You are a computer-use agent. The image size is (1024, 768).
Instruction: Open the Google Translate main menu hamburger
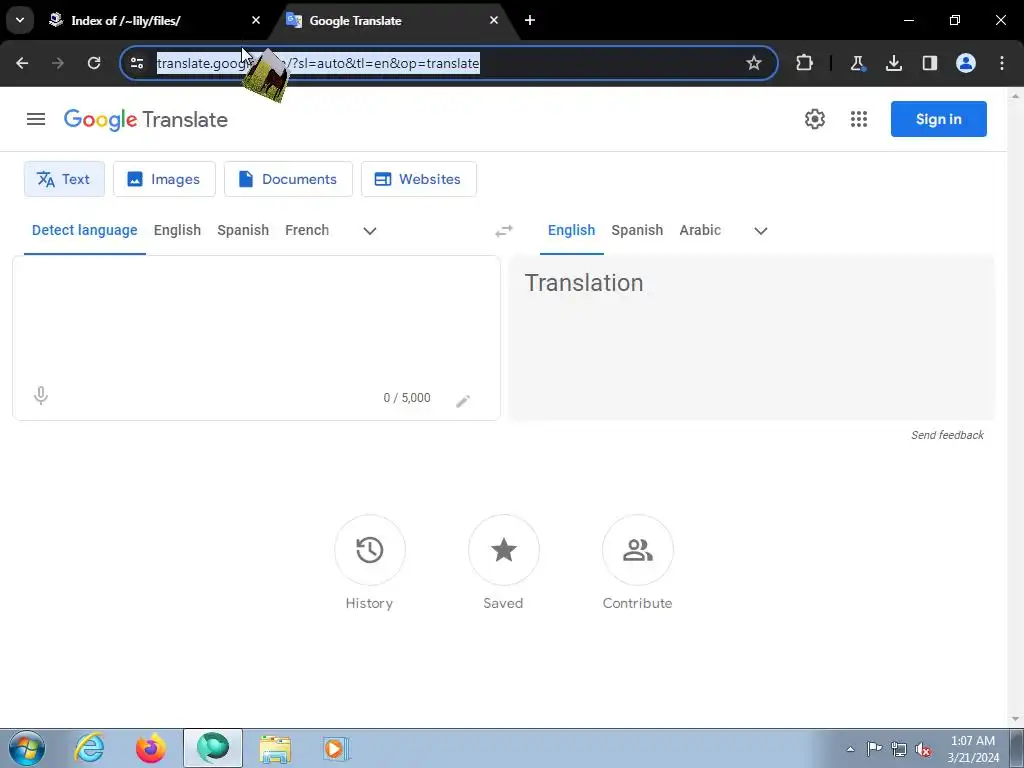click(x=36, y=119)
